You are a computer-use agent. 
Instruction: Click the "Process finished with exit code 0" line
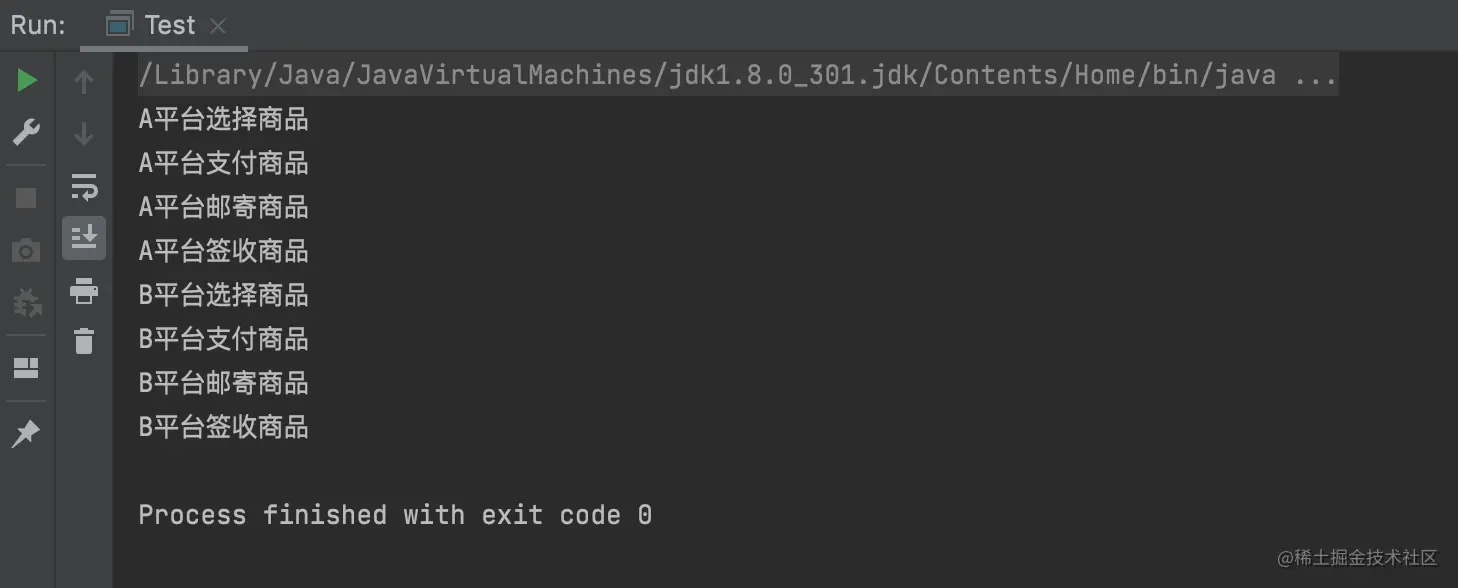[x=395, y=515]
